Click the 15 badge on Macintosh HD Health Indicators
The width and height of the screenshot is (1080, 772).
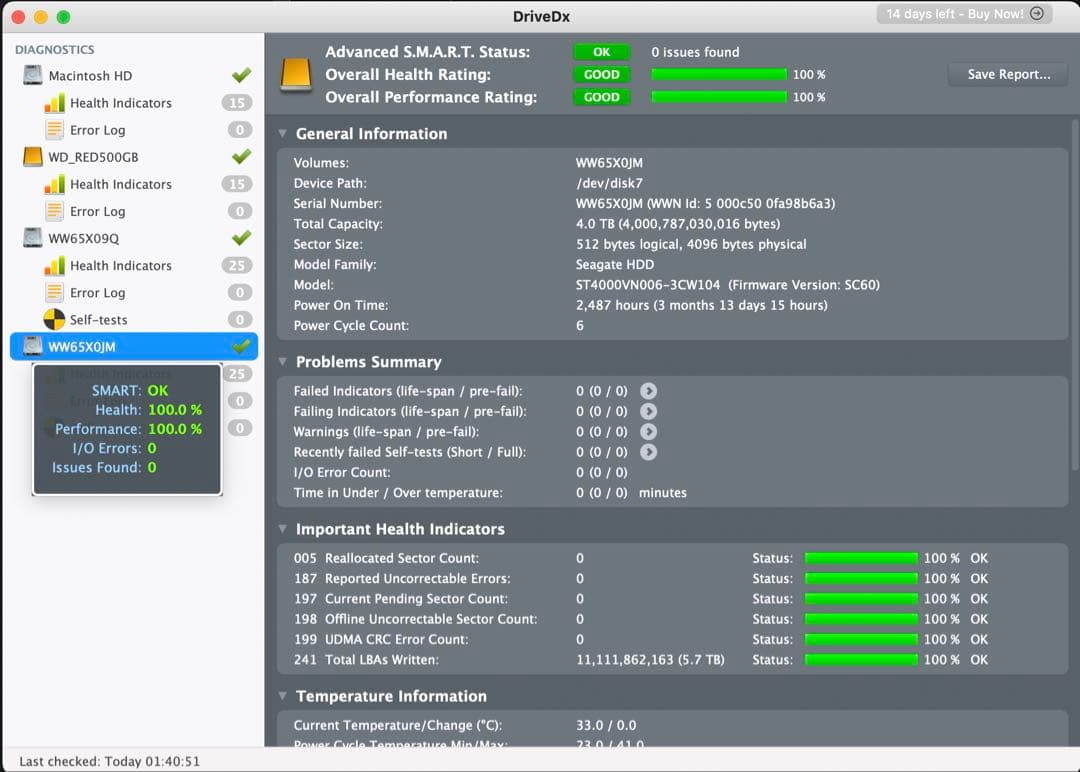tap(237, 103)
